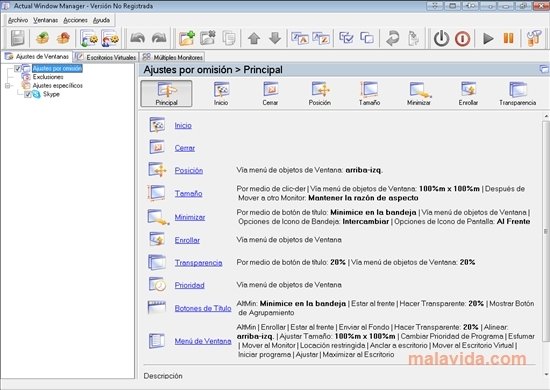
Task: Open the Transparencia link
Action: pos(199,263)
